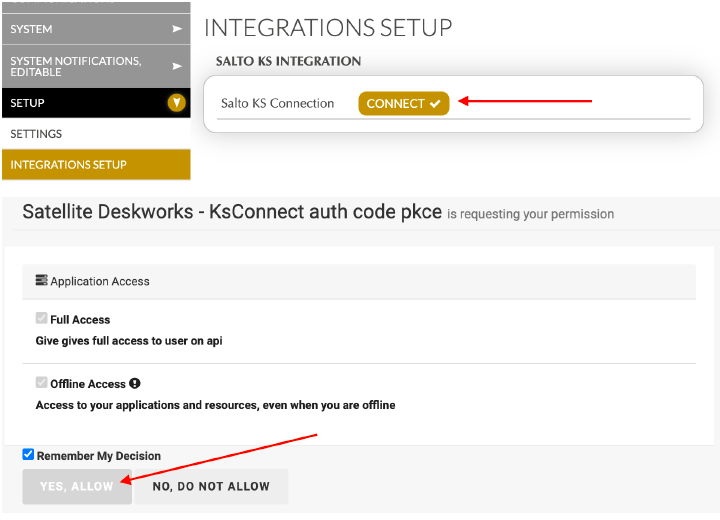720x520 pixels.
Task: Click 'Give gives full access to user on api'
Action: (129, 341)
